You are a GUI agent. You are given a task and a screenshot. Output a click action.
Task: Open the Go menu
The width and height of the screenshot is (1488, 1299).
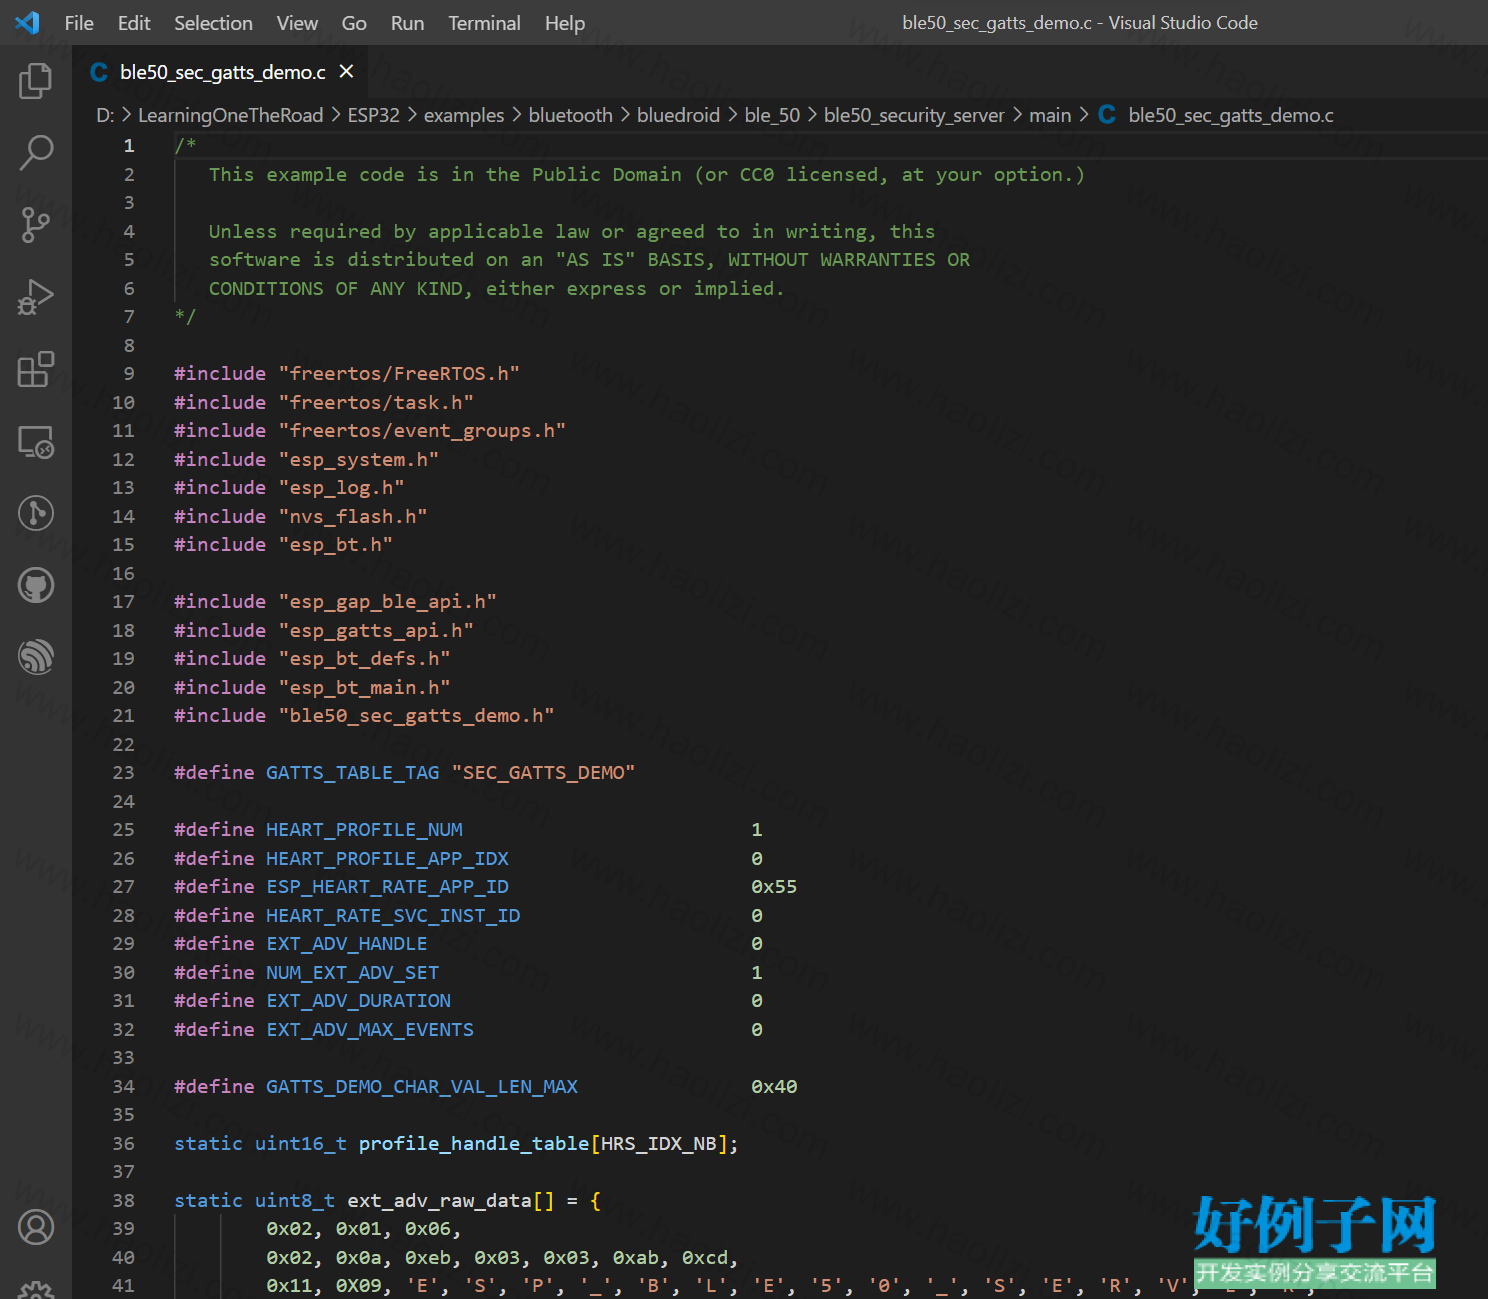(x=354, y=23)
